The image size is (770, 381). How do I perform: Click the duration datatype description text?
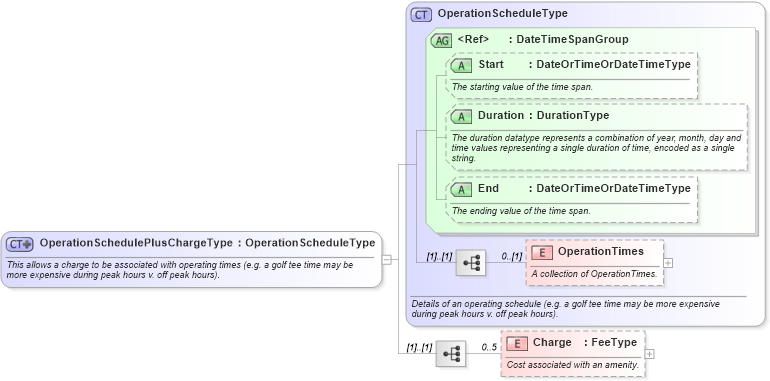[596, 148]
